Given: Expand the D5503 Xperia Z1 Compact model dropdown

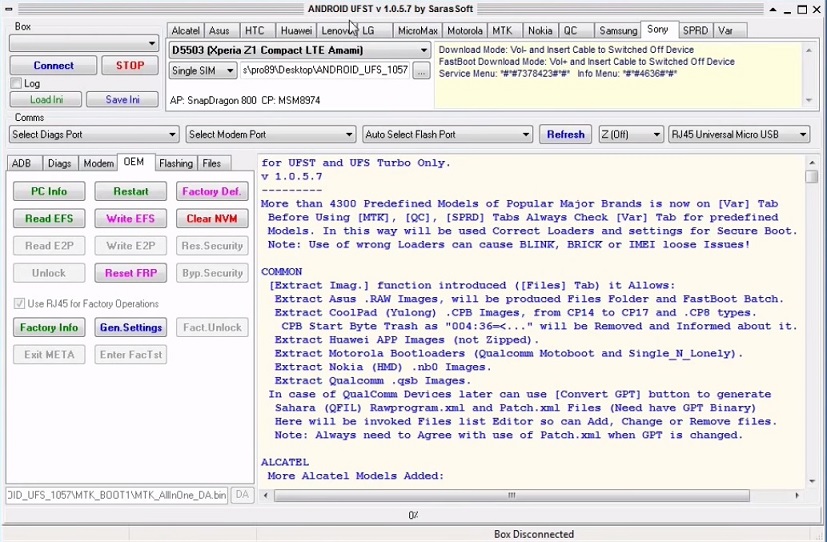Looking at the screenshot, I should tap(300, 51).
